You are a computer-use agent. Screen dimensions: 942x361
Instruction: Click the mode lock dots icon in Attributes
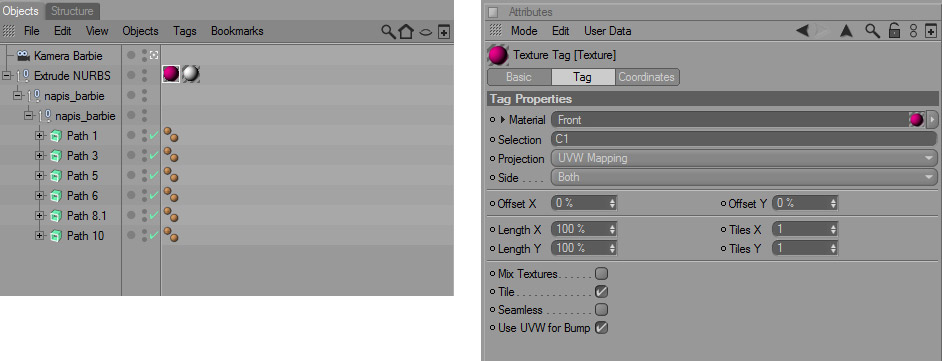click(x=913, y=31)
